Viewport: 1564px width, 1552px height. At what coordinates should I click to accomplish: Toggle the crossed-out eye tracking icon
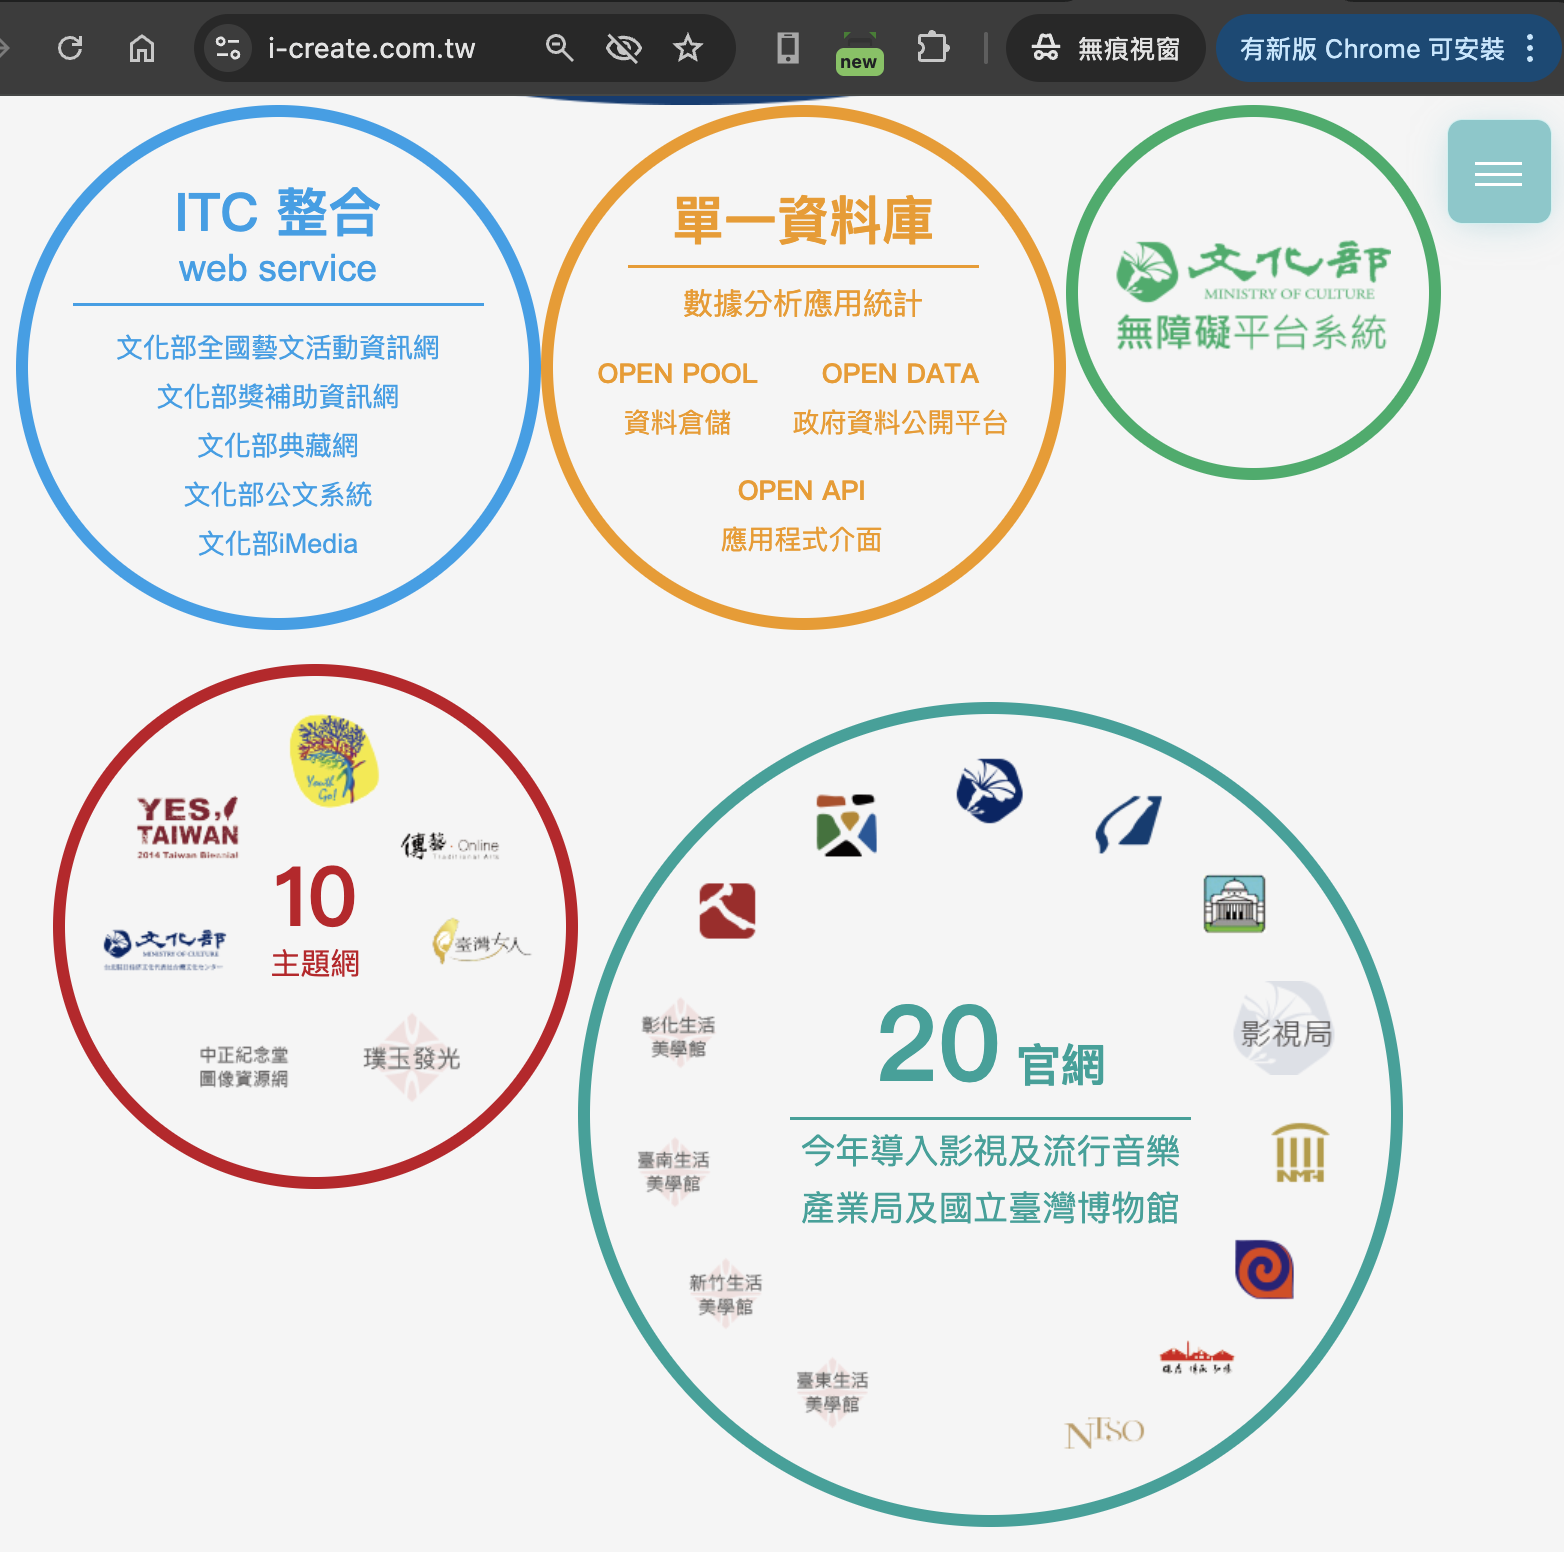pyautogui.click(x=623, y=48)
